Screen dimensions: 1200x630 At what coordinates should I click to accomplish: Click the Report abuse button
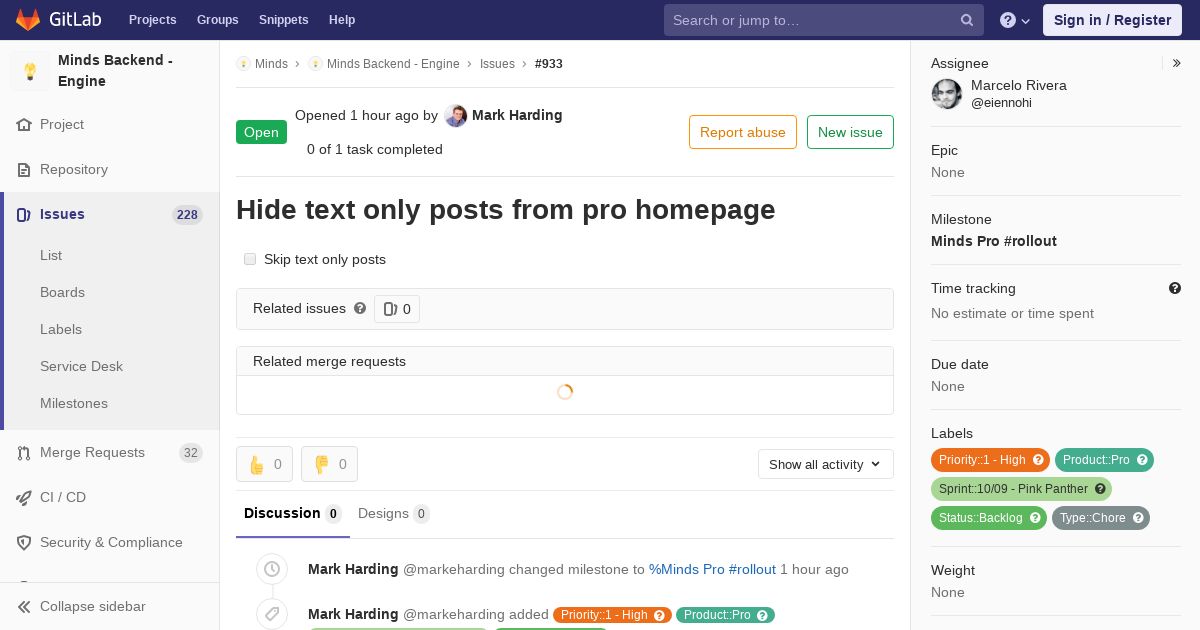click(x=743, y=132)
